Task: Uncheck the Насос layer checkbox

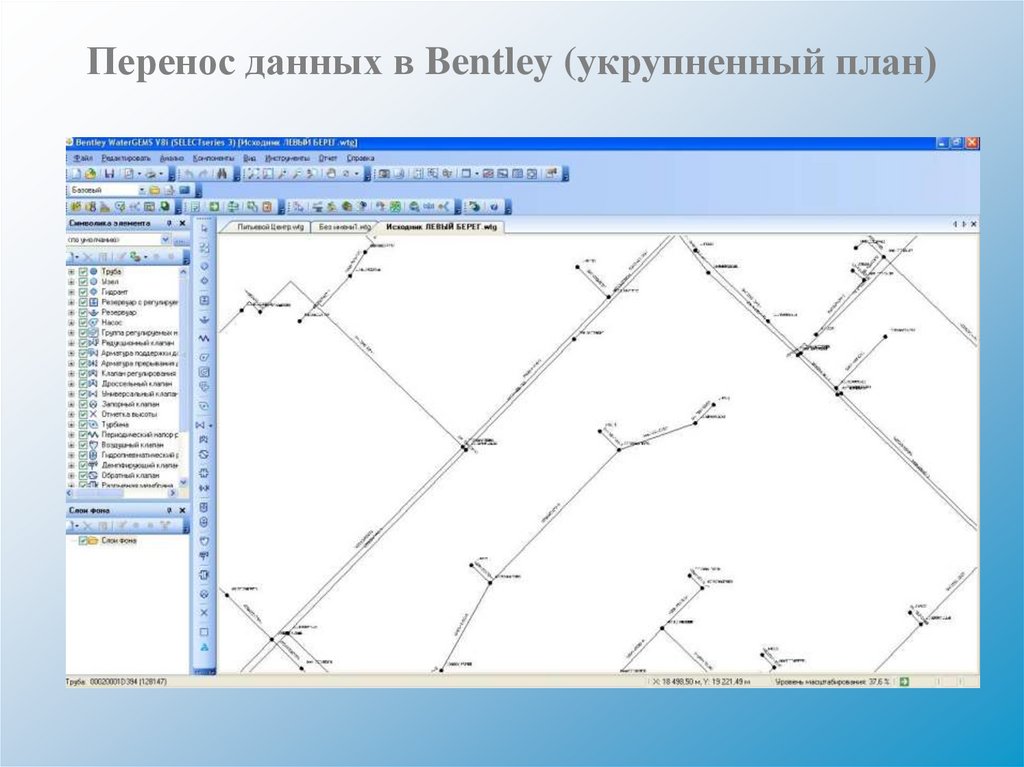Action: pyautogui.click(x=83, y=323)
